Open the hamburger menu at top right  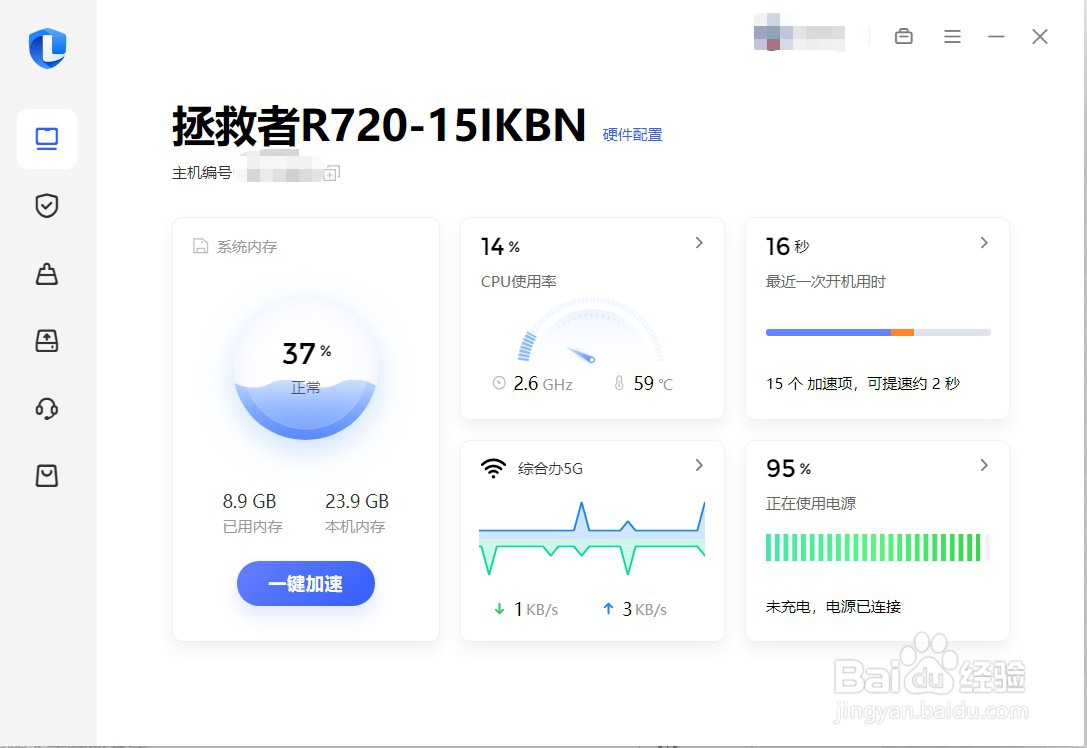click(951, 36)
